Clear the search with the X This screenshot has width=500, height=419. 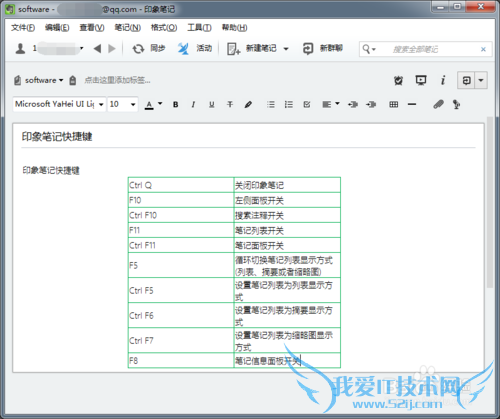(483, 49)
